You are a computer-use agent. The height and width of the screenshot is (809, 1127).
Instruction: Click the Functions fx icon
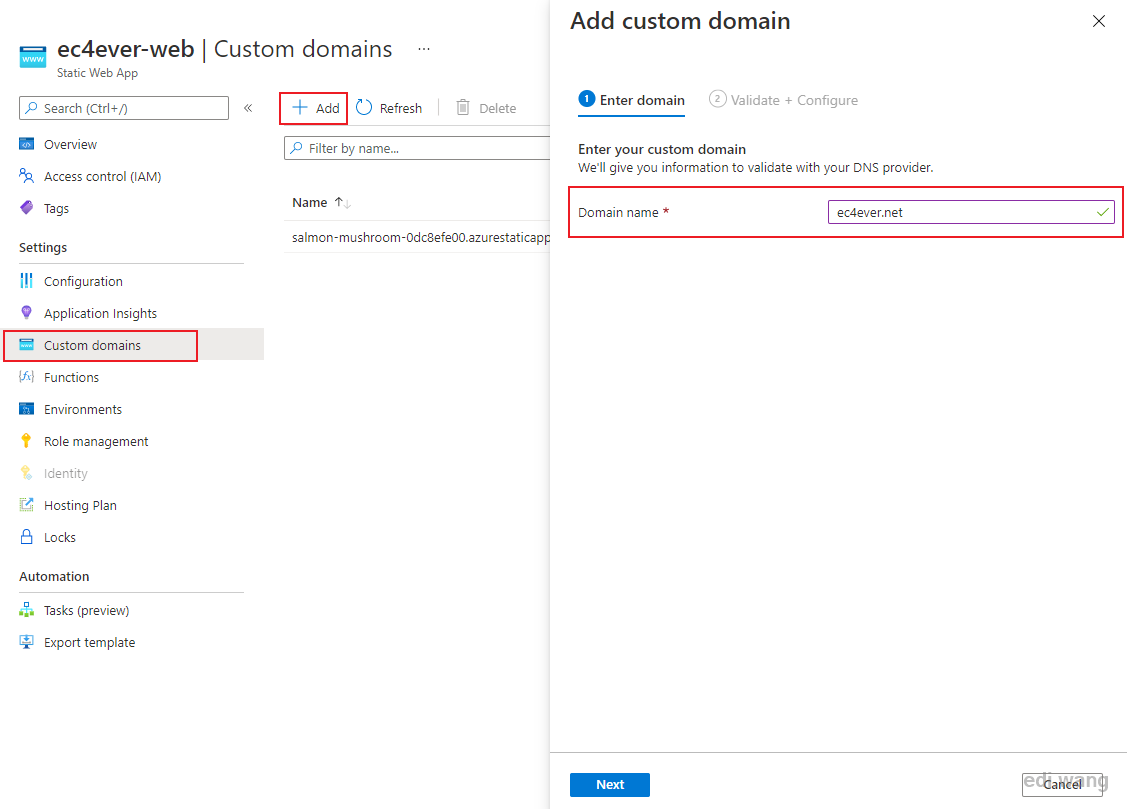click(27, 376)
